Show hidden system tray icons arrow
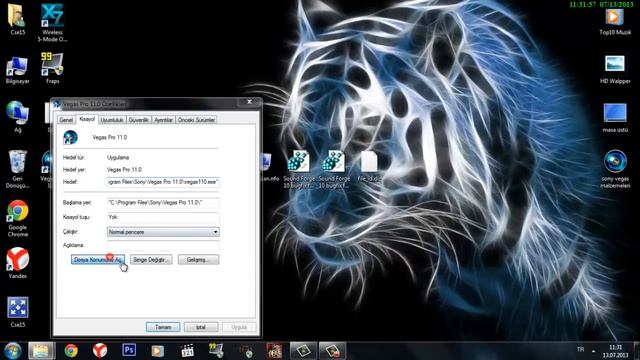 [x=593, y=351]
